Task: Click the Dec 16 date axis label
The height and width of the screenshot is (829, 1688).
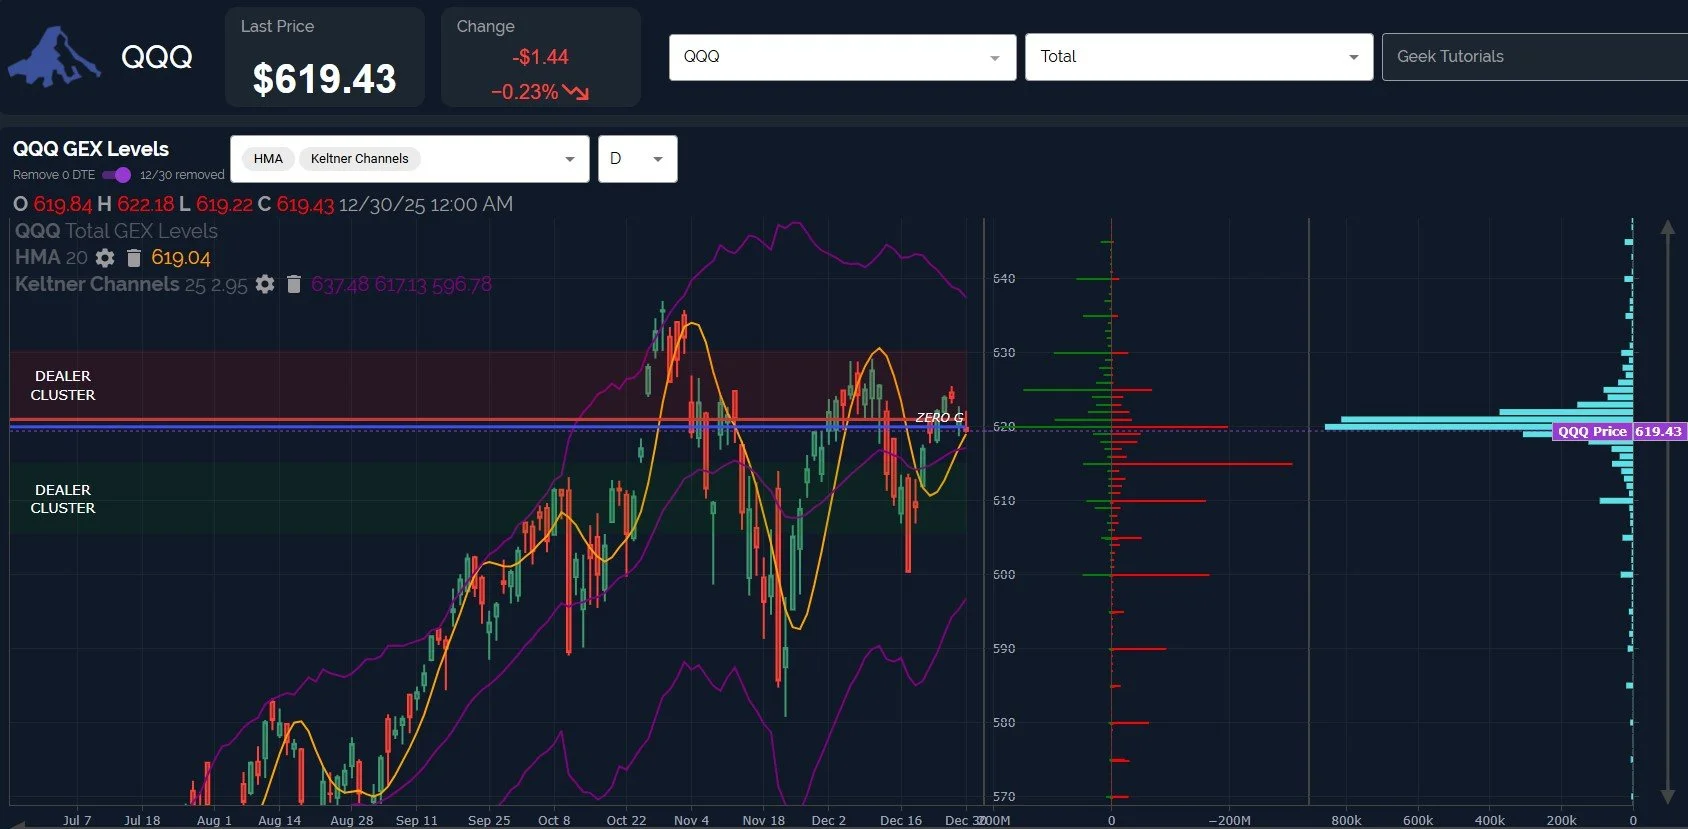Action: coord(901,820)
